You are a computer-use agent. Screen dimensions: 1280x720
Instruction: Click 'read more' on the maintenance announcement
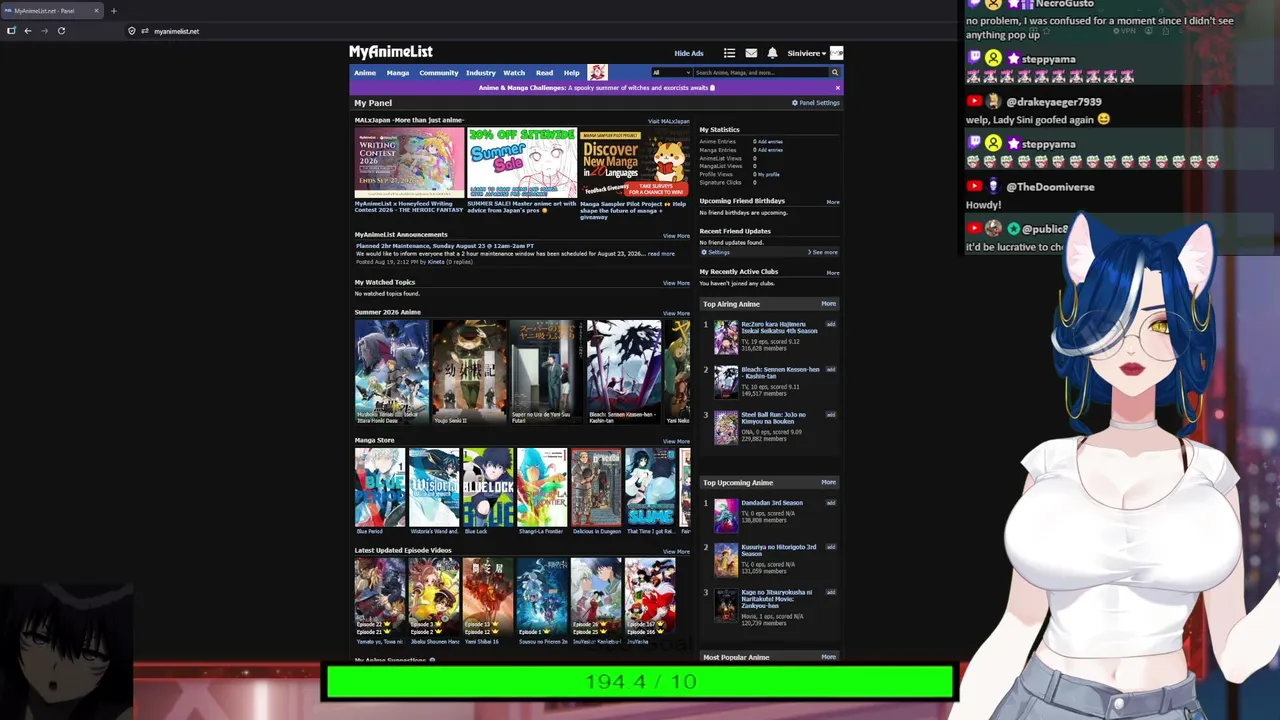click(x=661, y=254)
